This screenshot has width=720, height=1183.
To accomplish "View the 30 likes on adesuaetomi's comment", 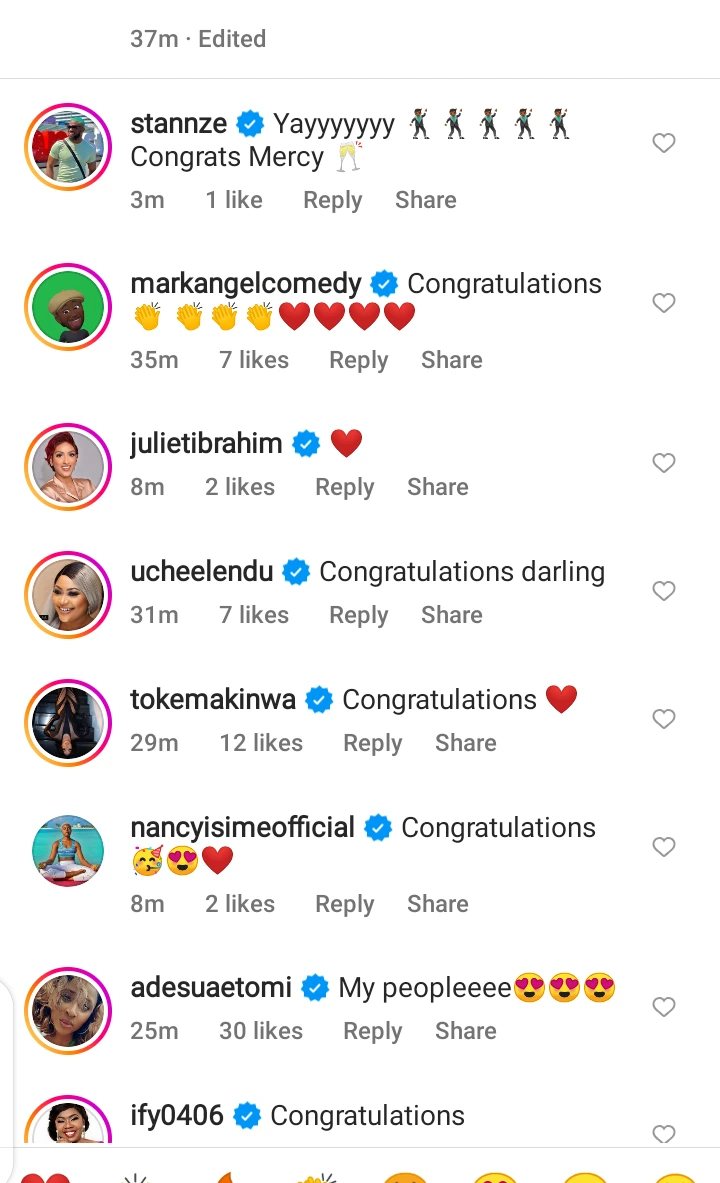I will (x=260, y=1031).
